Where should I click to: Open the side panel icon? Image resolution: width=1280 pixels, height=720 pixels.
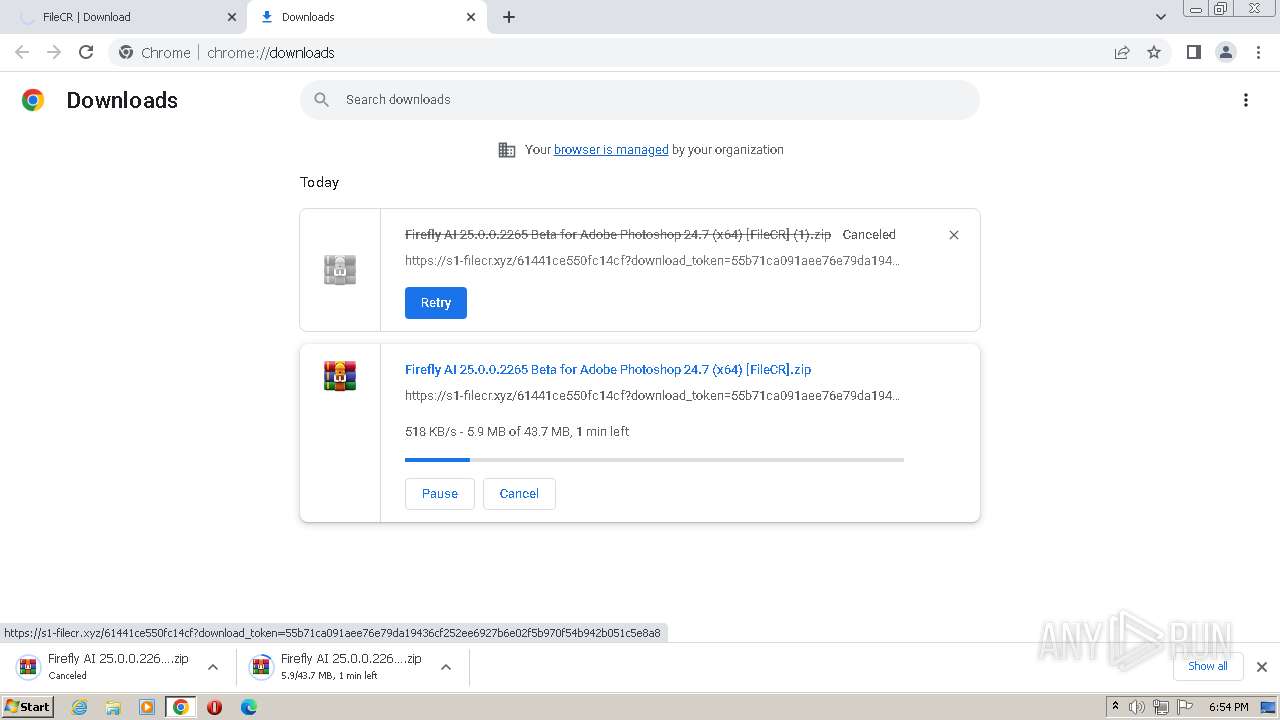click(1193, 52)
